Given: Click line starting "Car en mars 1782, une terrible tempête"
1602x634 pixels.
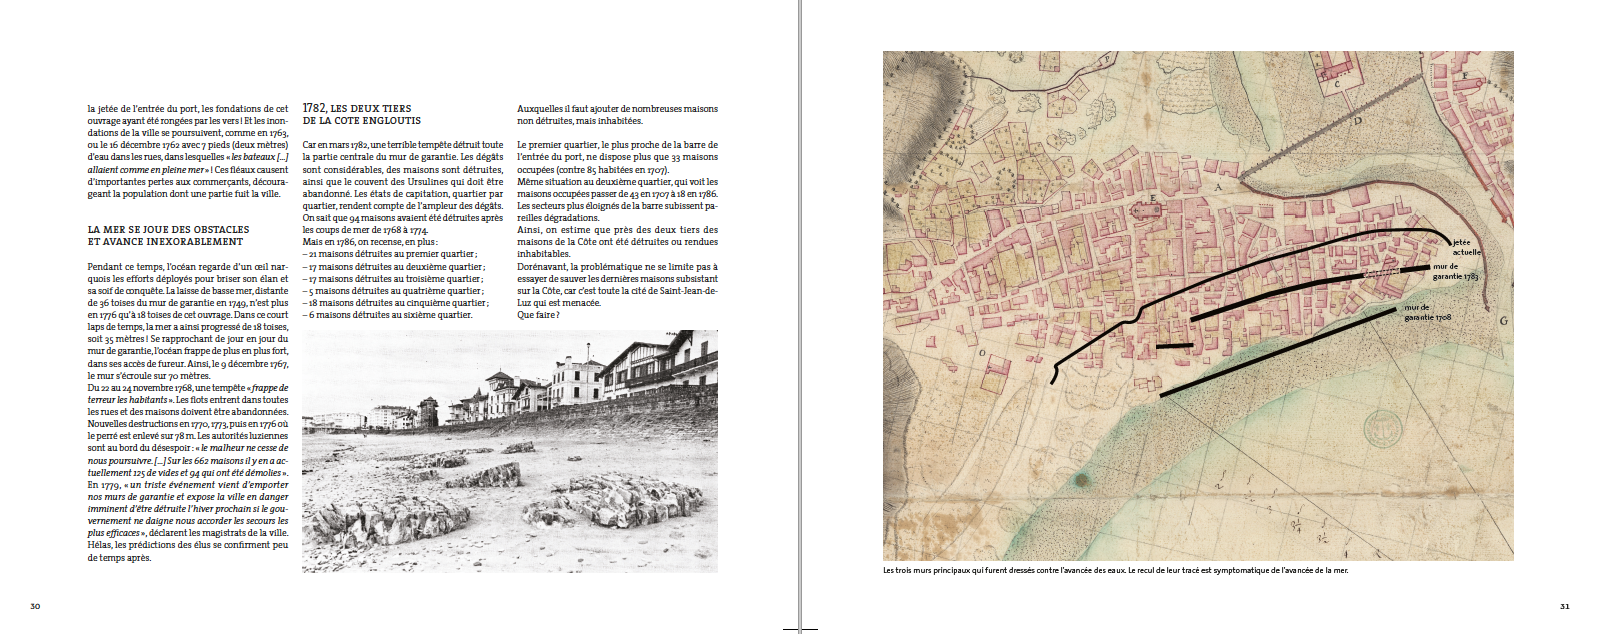Looking at the screenshot, I should (x=403, y=145).
